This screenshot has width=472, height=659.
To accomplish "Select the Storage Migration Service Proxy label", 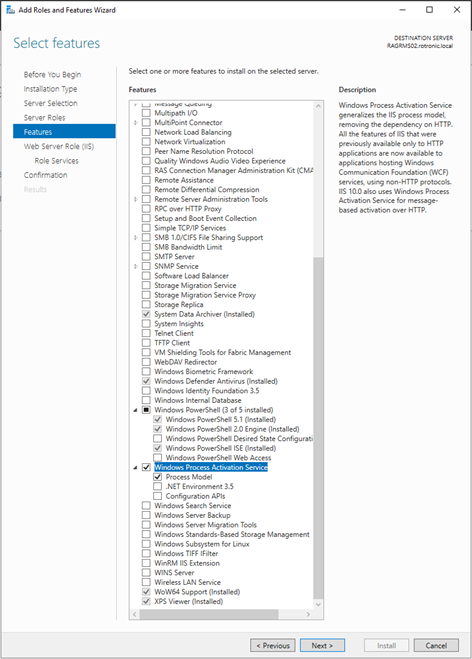I will point(205,295).
